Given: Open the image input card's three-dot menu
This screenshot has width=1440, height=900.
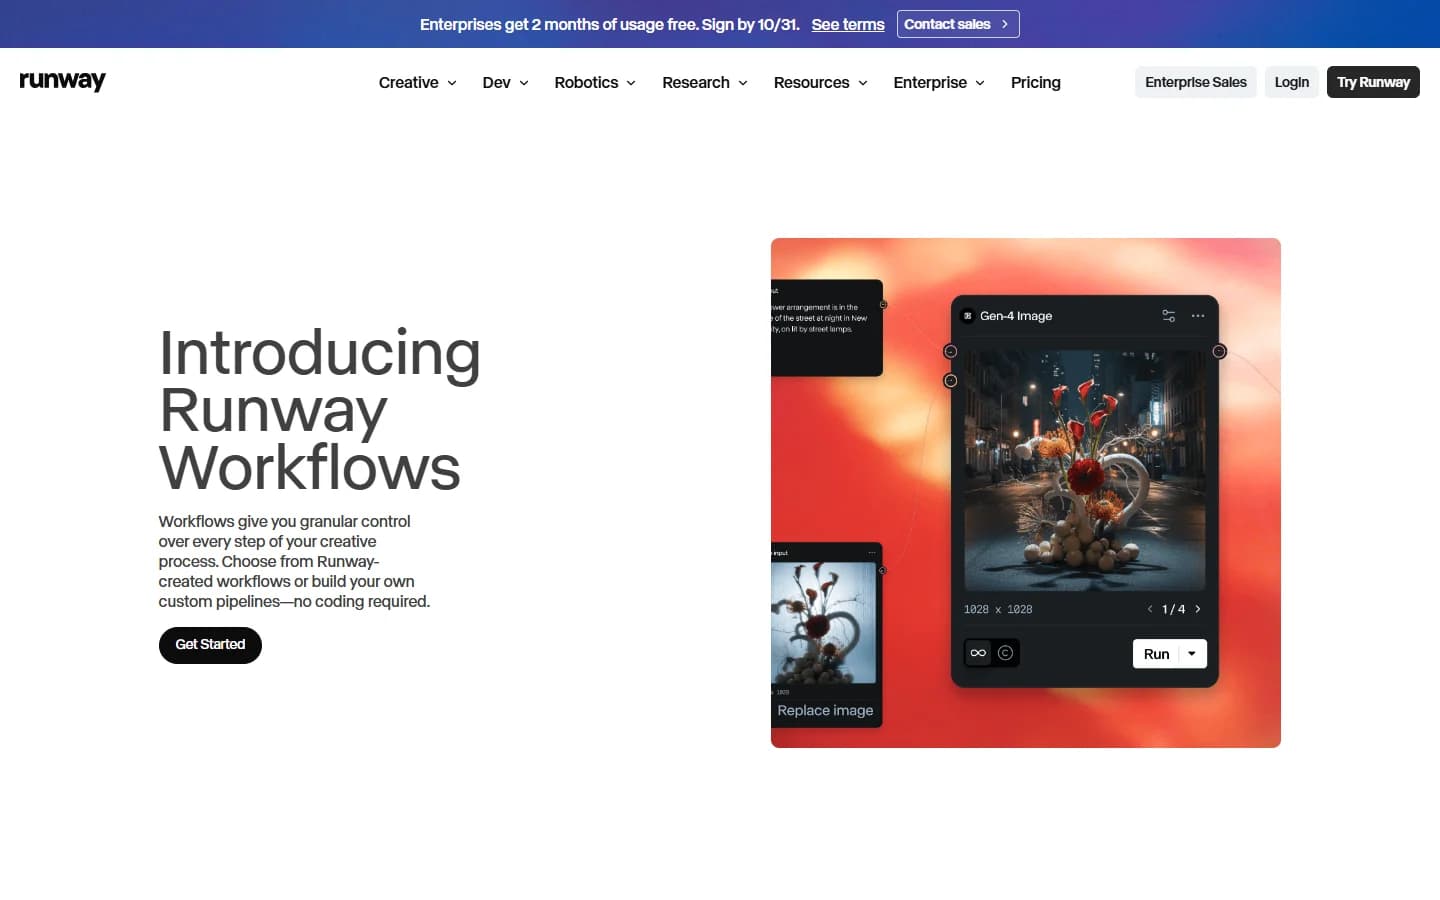Looking at the screenshot, I should point(872,552).
